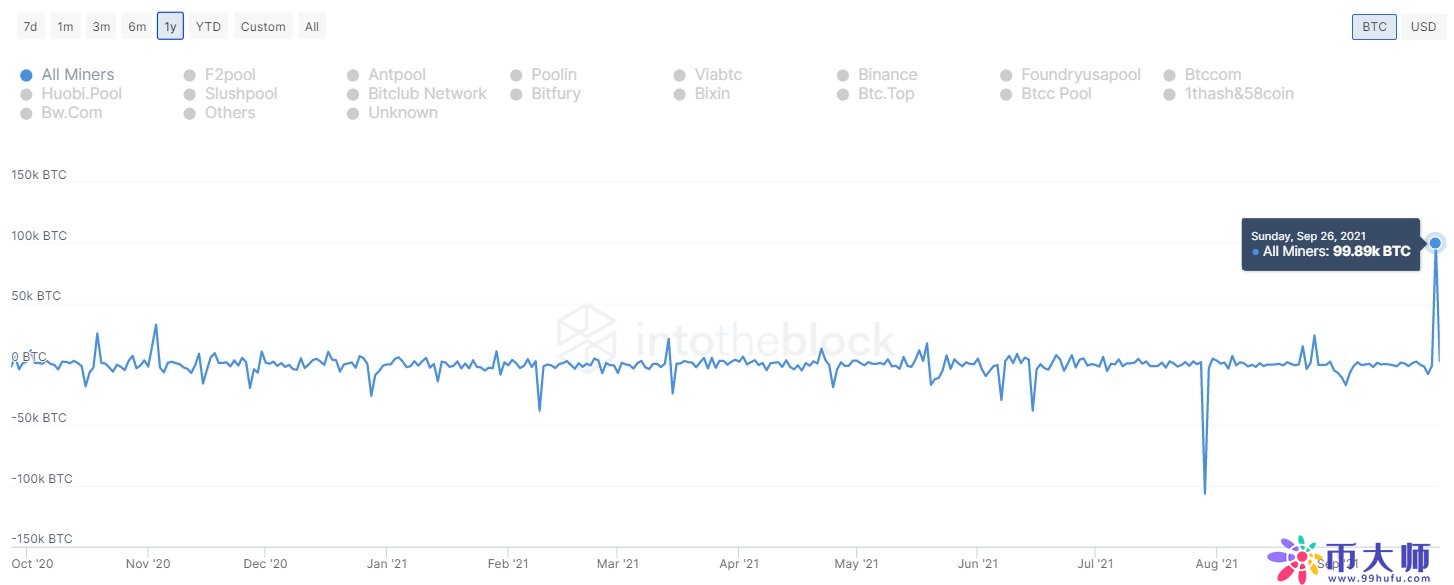Show the All time range

(312, 27)
